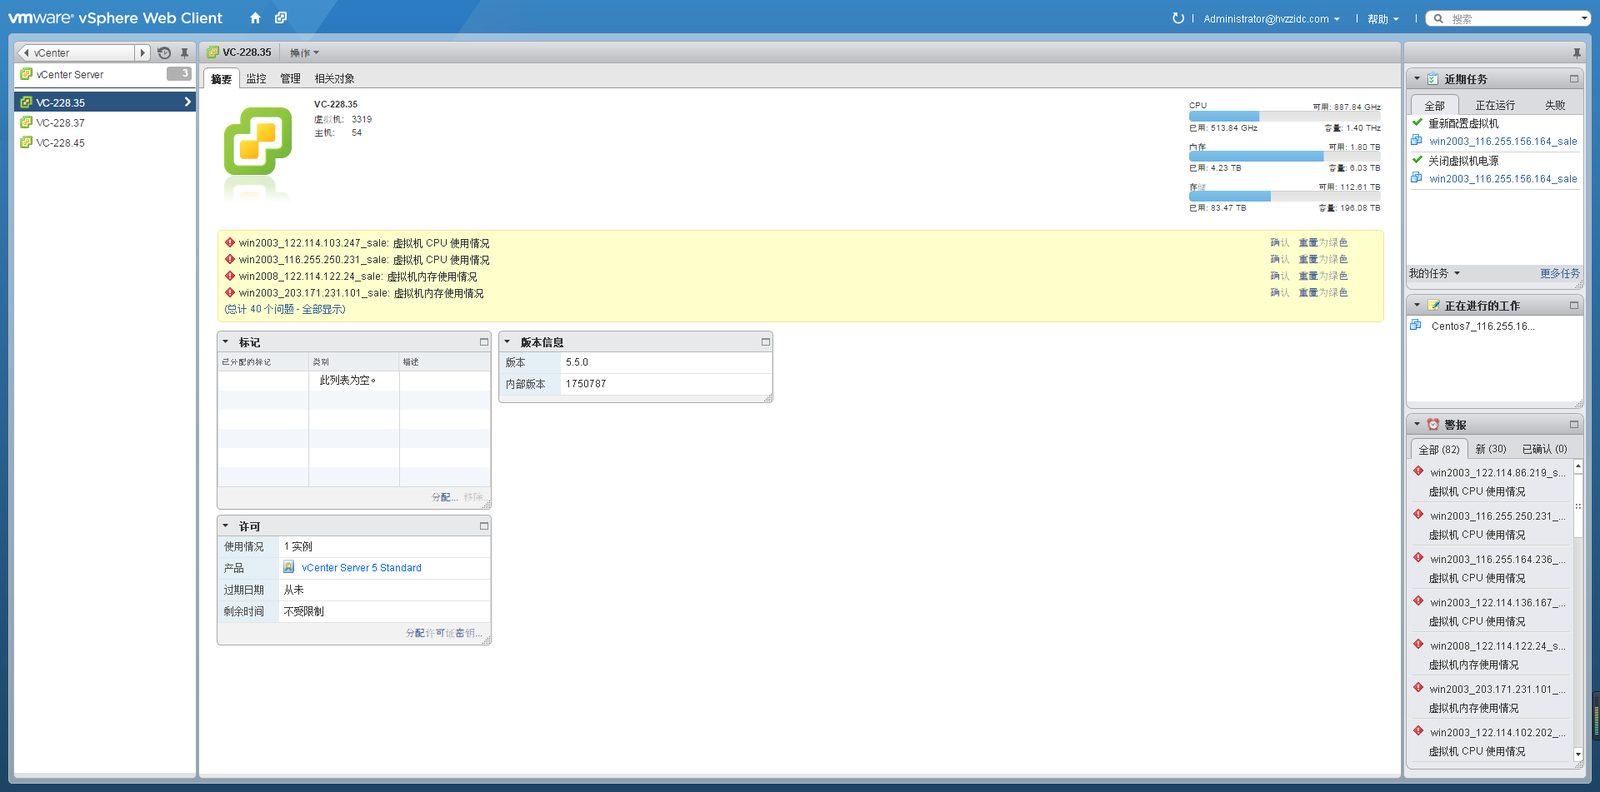Screen dimensions: 1600x792
Task: Click the Work in Progress notepad icon
Action: [x=1433, y=305]
